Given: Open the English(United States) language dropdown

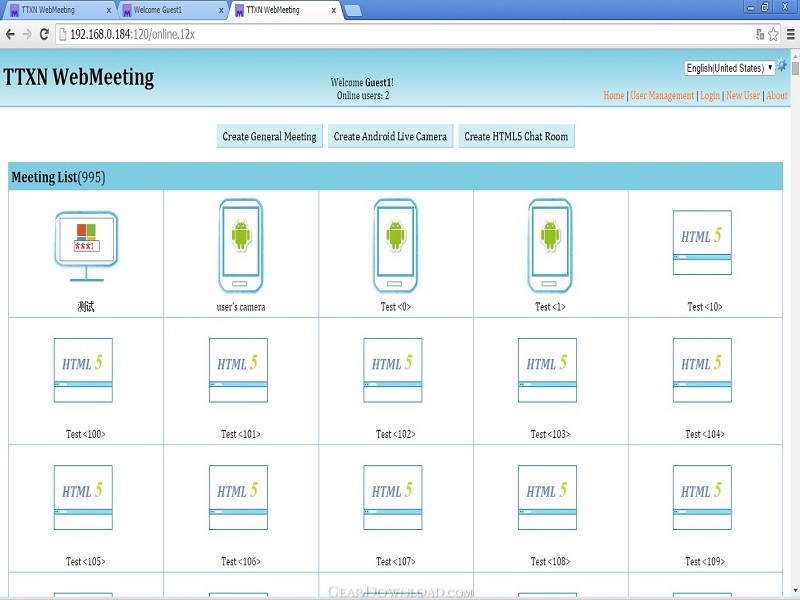Looking at the screenshot, I should 730,68.
